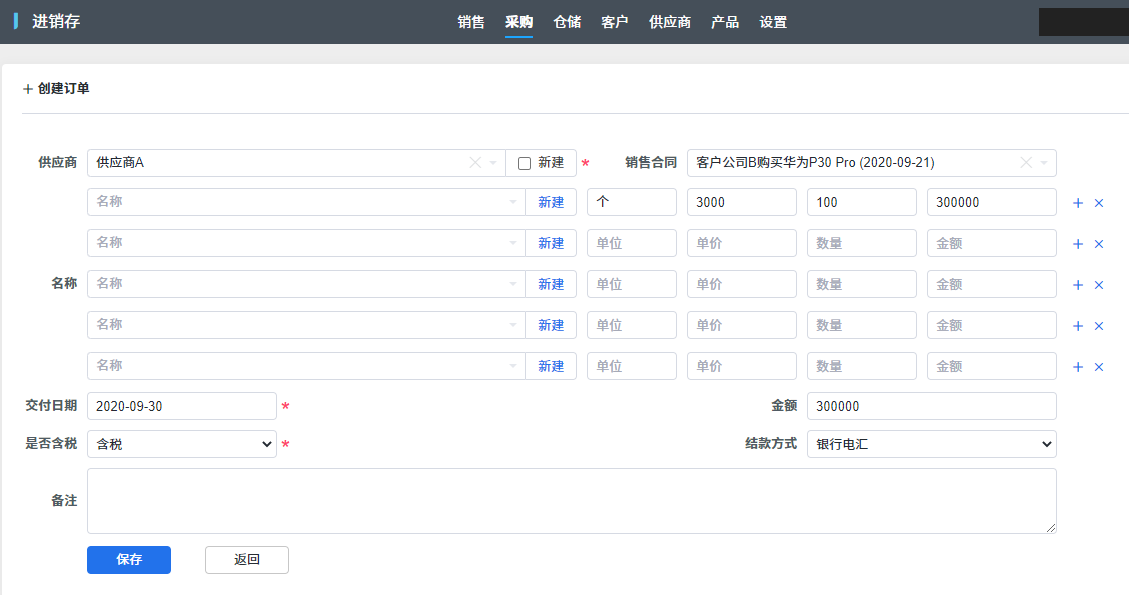Tick the 新建 checkbox next to supplier

524,163
